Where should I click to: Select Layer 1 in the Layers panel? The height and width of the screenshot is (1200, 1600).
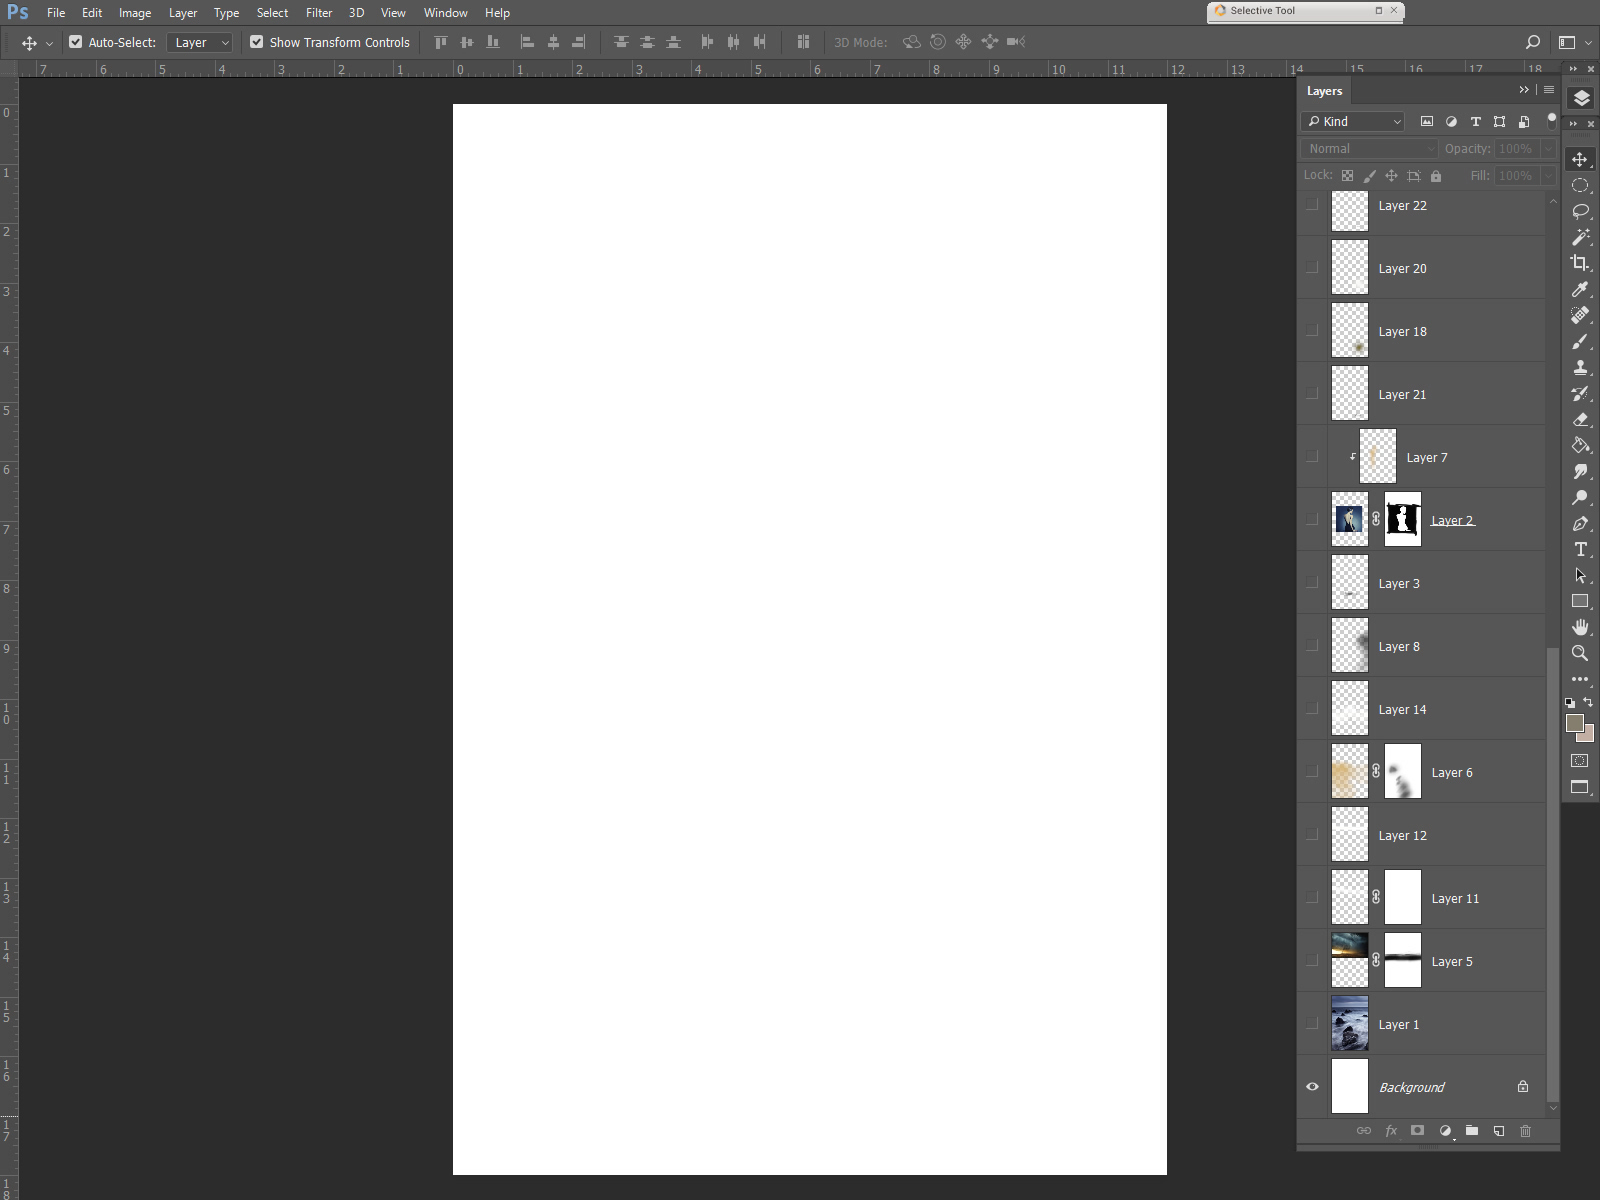(x=1440, y=1024)
